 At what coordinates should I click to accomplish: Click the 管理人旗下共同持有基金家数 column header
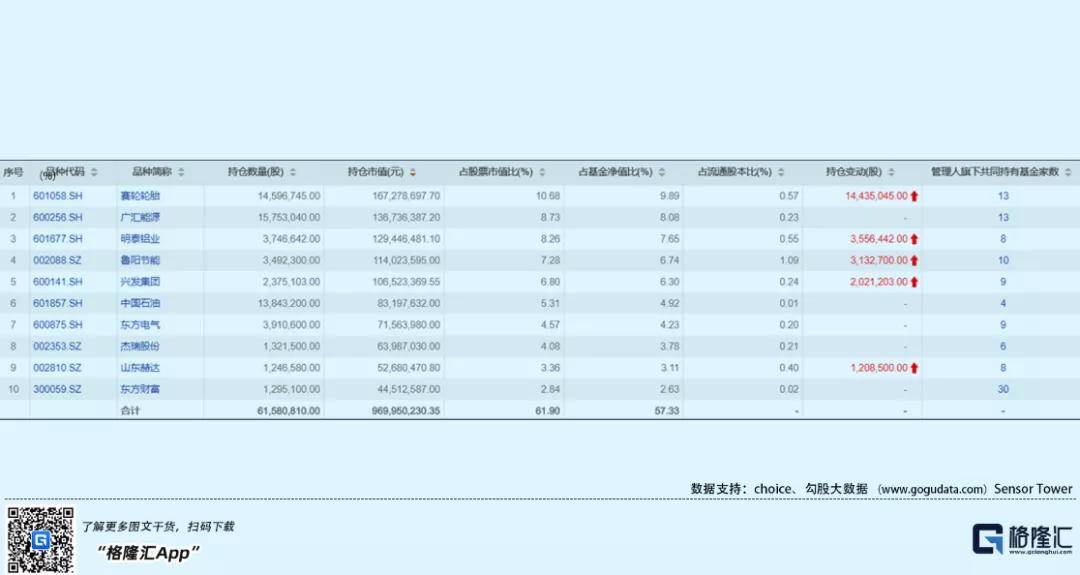(994, 172)
